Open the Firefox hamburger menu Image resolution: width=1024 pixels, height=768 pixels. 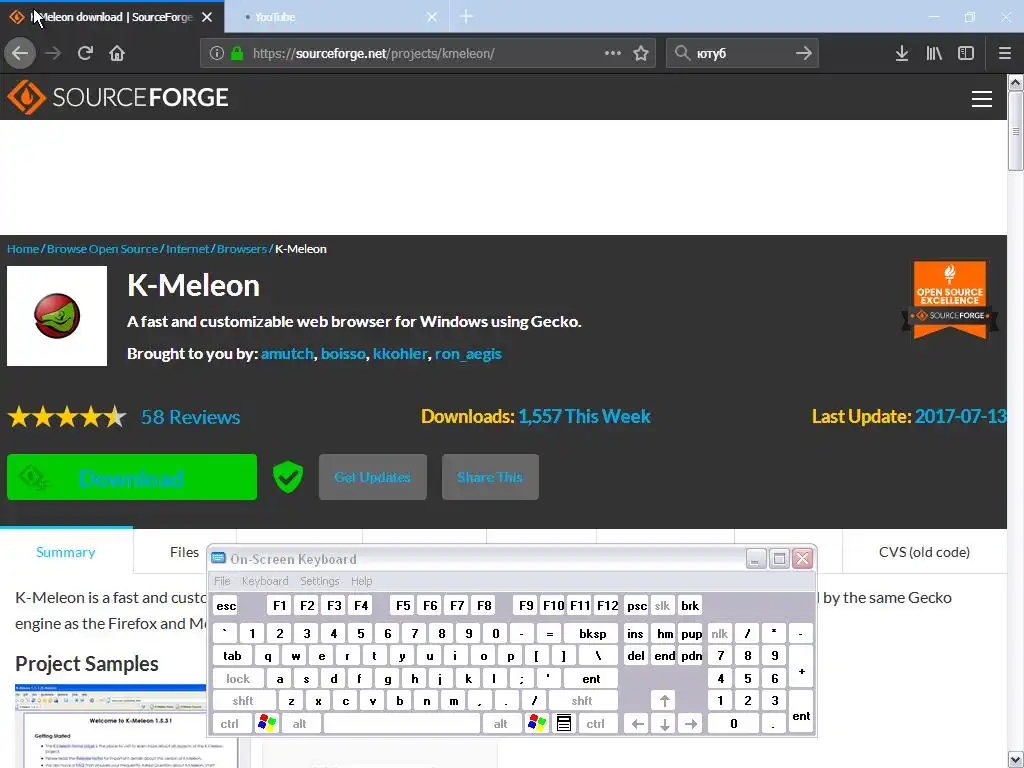pyautogui.click(x=1005, y=53)
